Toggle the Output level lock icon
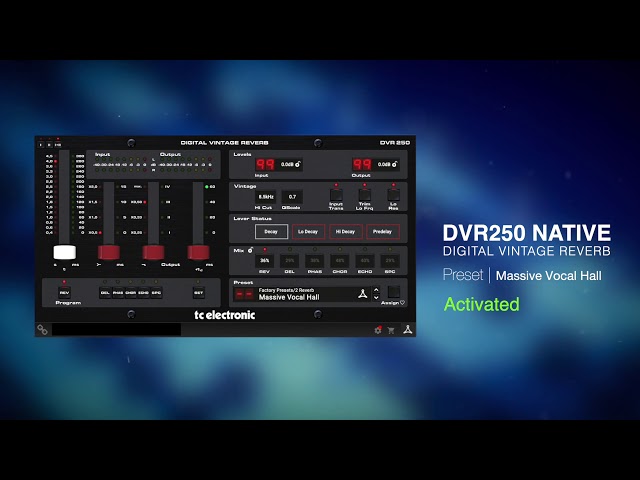The height and width of the screenshot is (480, 640). pos(394,164)
